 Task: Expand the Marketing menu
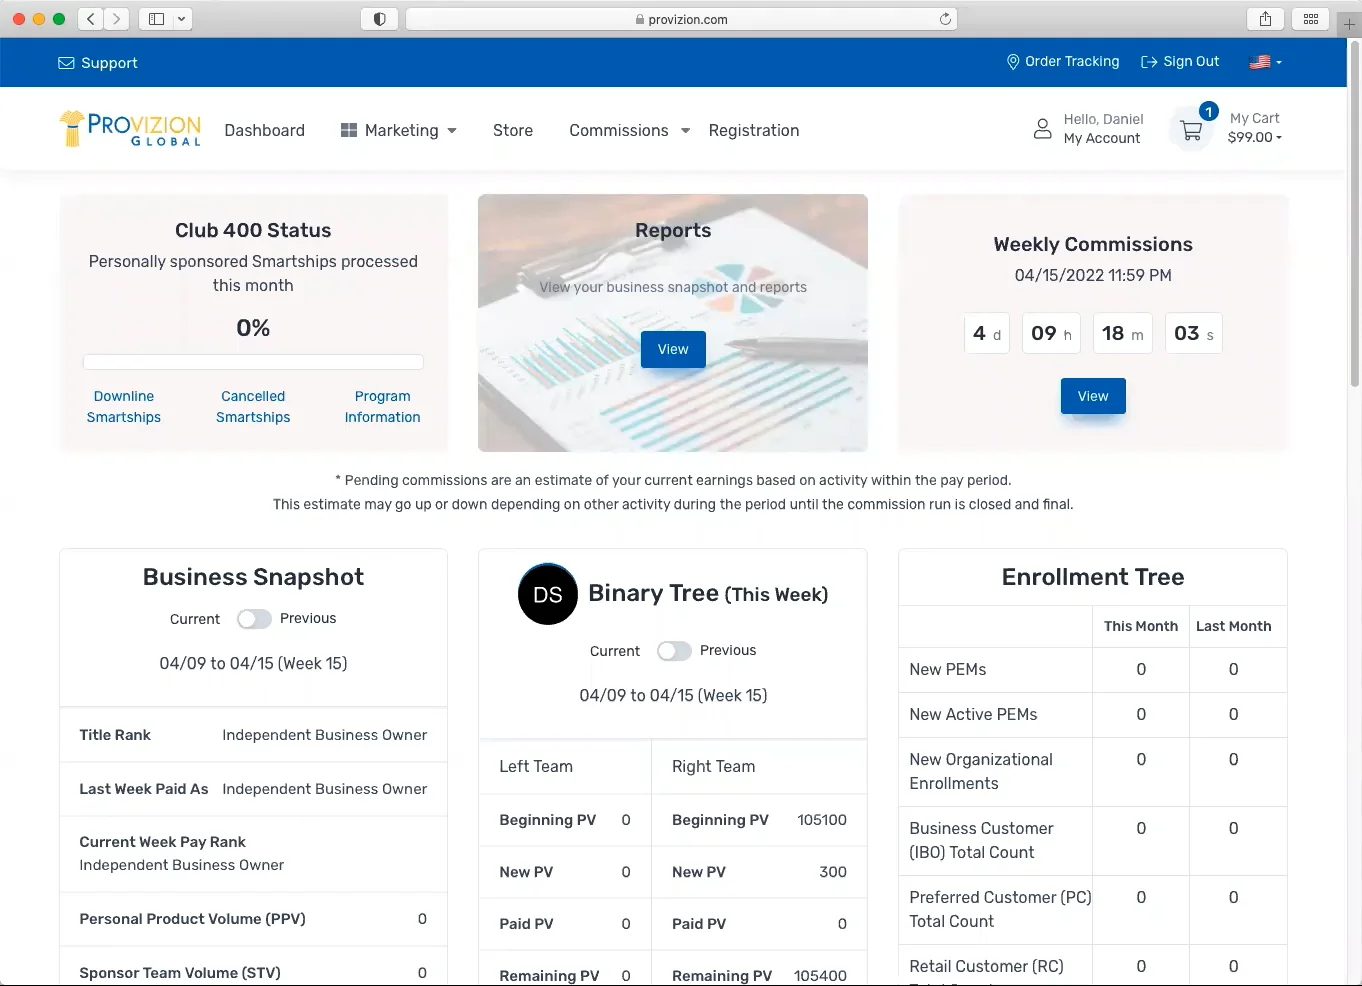(452, 131)
